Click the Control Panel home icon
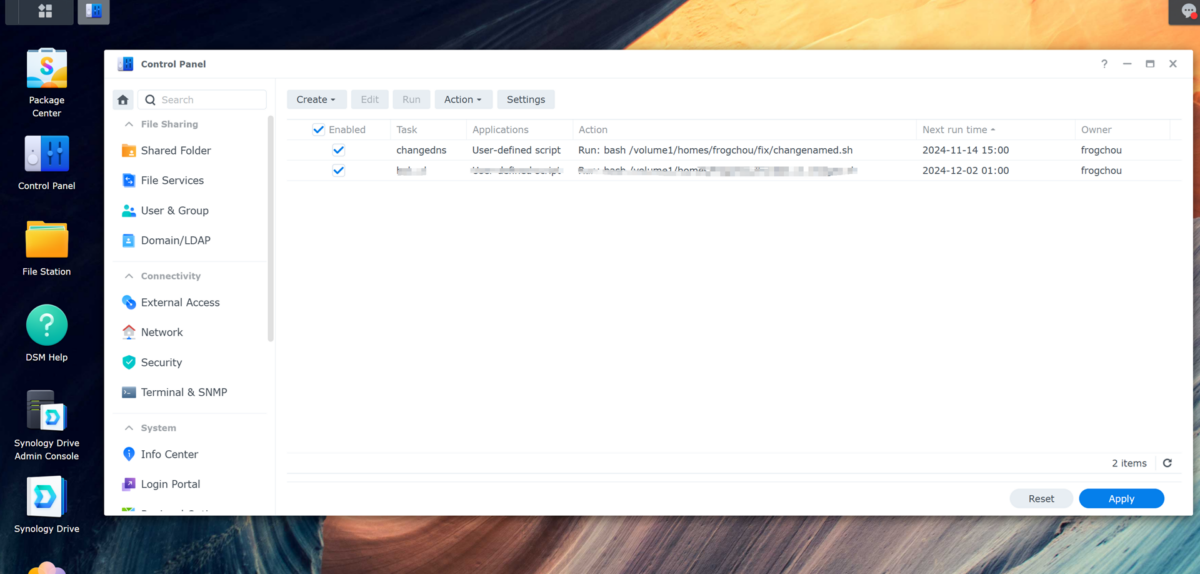Viewport: 1200px width, 574px height. pyautogui.click(x=122, y=100)
